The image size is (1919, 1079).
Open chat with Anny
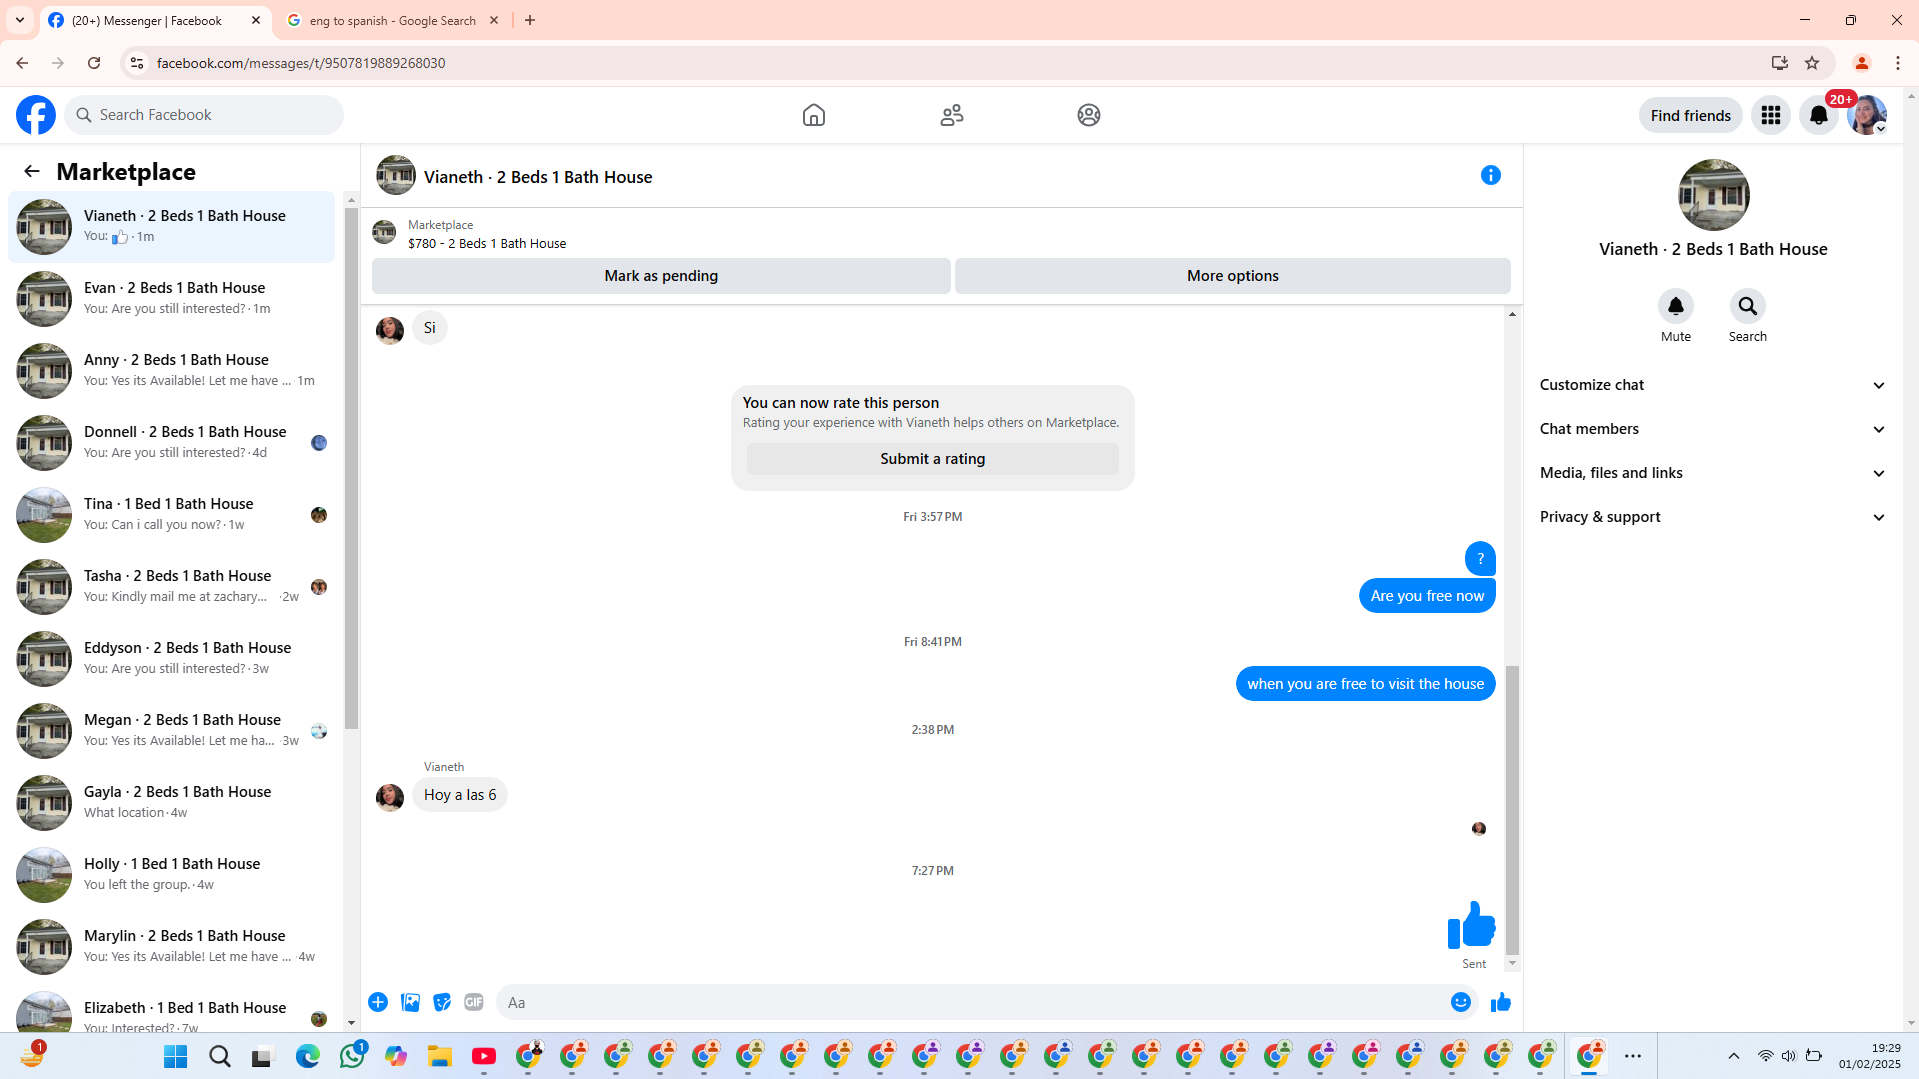click(x=172, y=370)
